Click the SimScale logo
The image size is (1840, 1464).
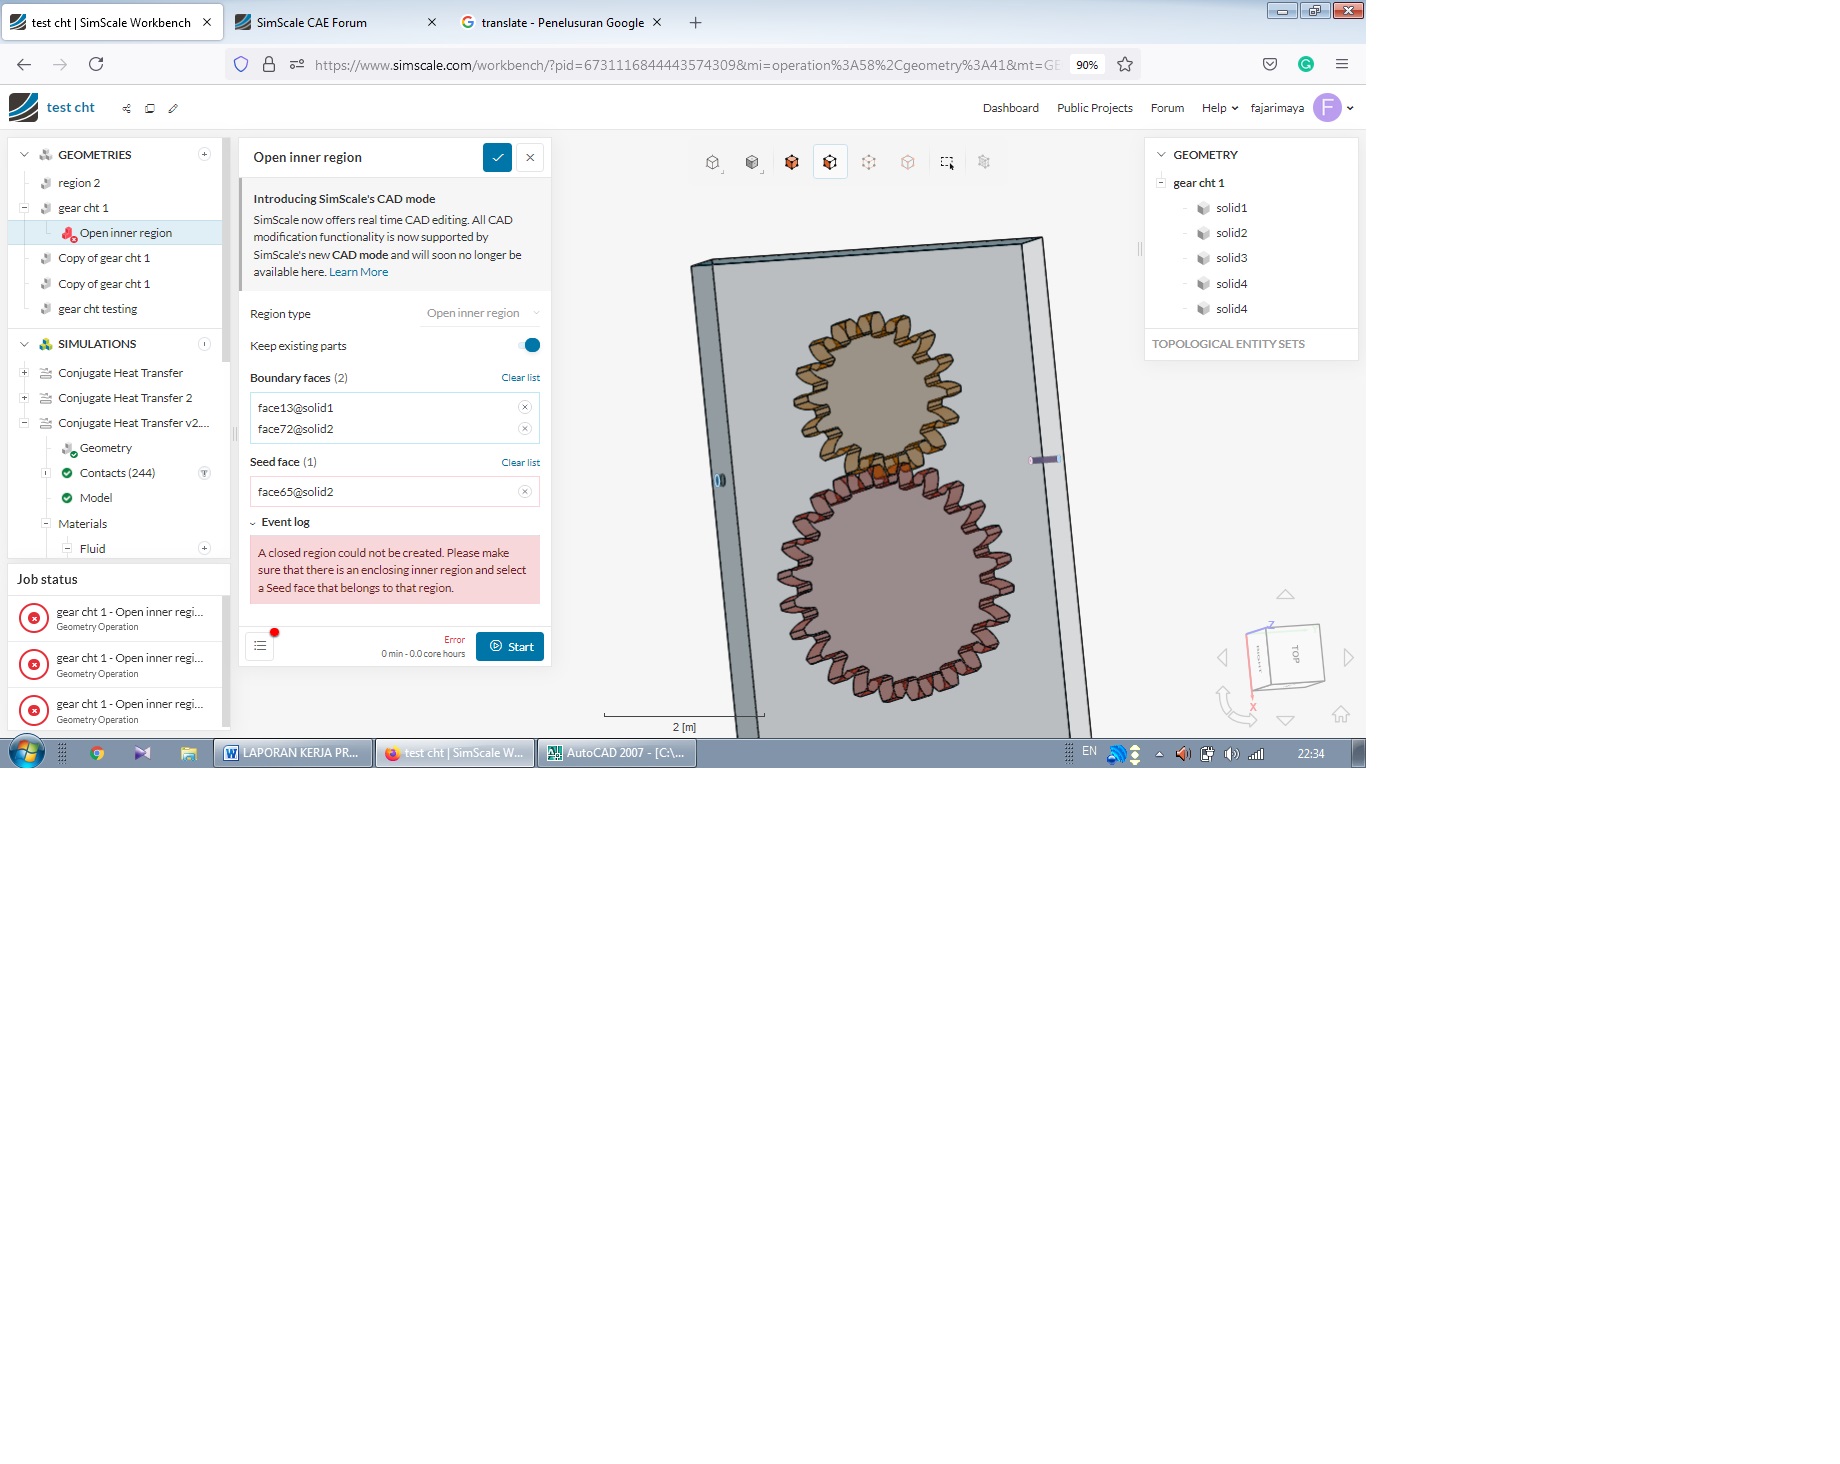[x=23, y=107]
